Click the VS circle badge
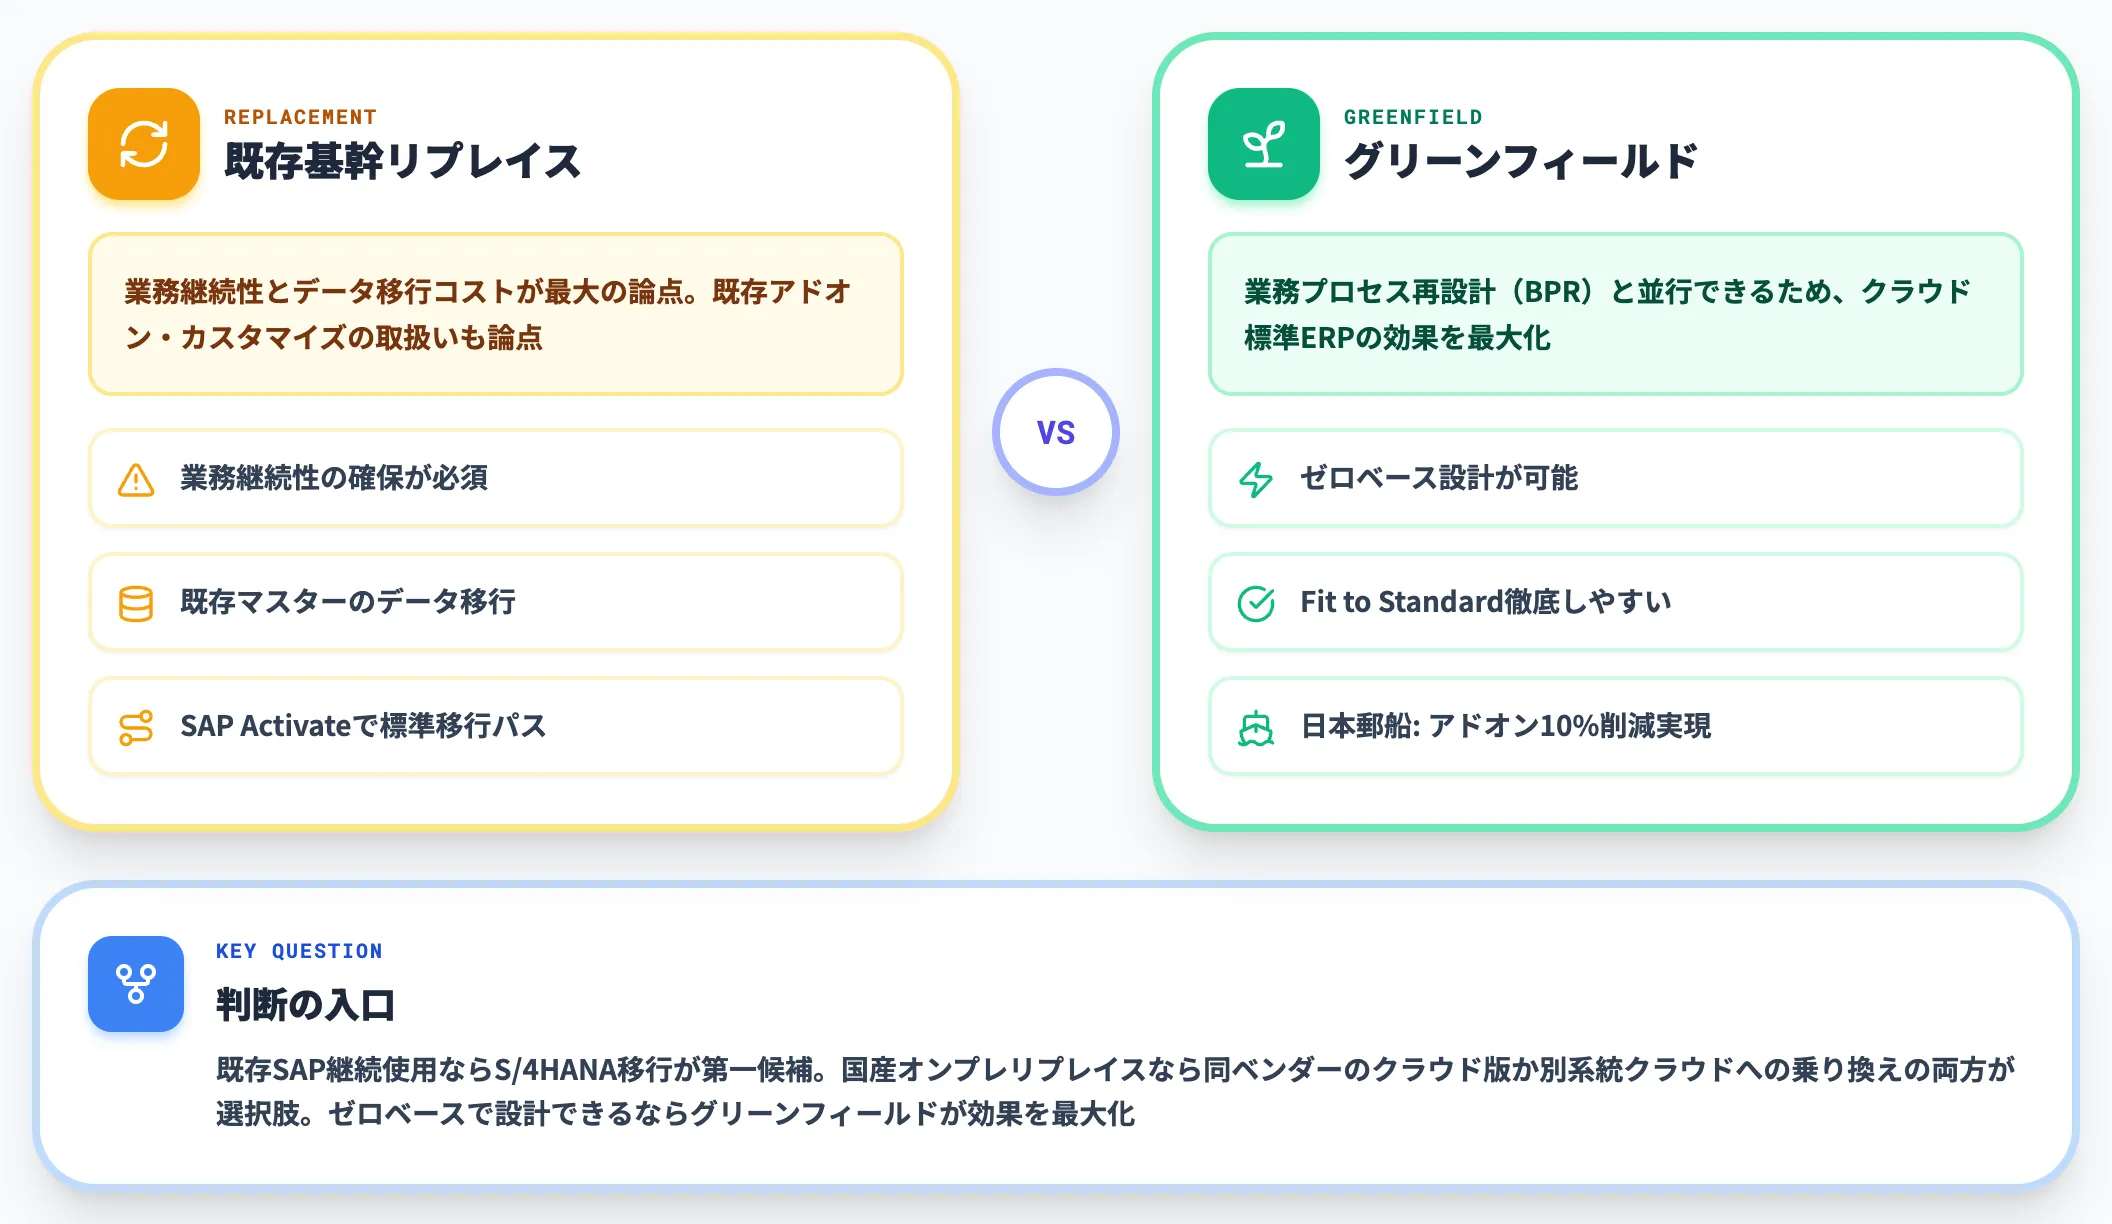This screenshot has height=1224, width=2112. click(x=1056, y=432)
